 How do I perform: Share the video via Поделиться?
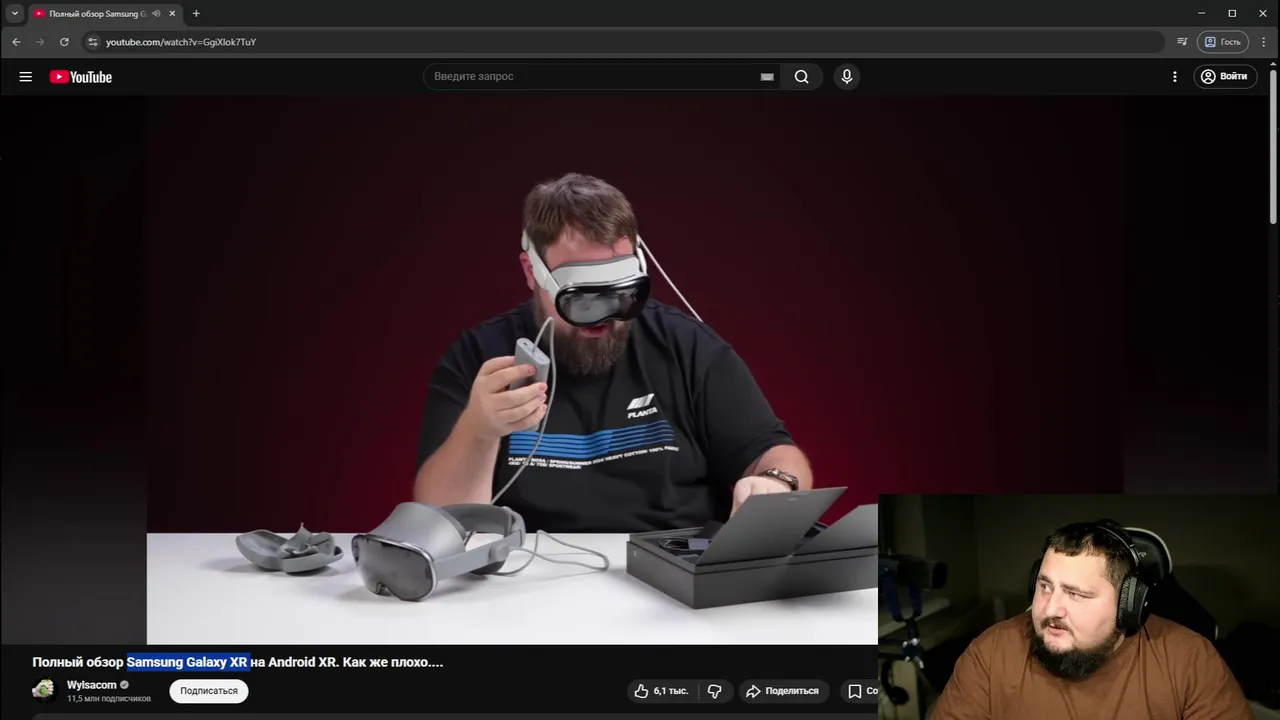click(782, 691)
